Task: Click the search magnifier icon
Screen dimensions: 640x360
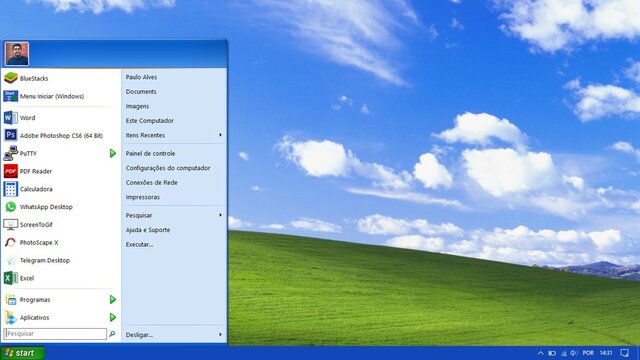Action: click(112, 334)
